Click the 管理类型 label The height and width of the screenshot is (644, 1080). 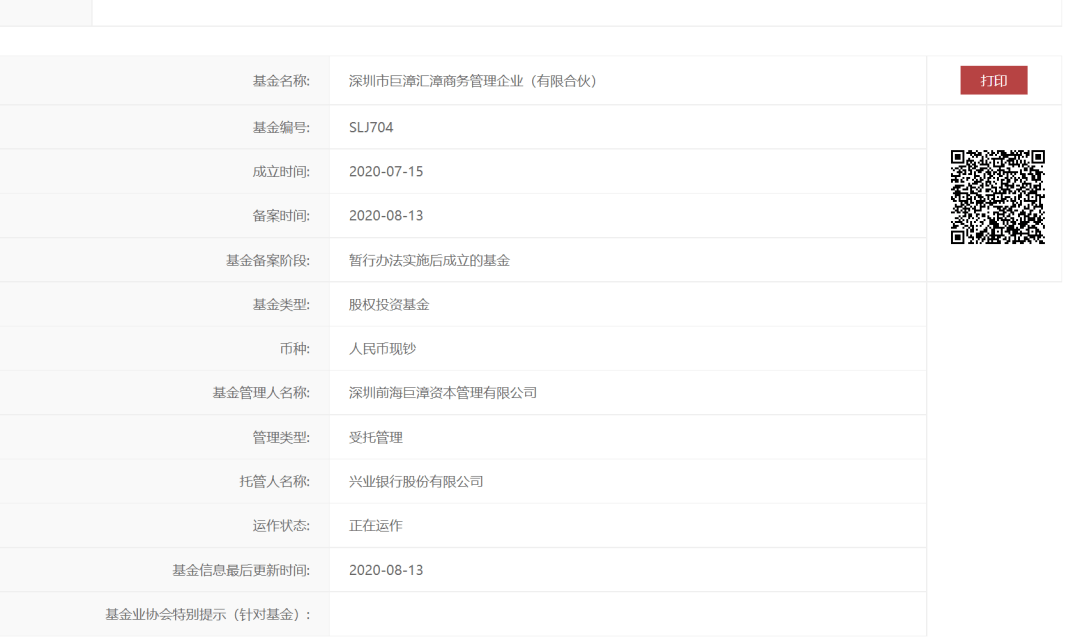click(x=281, y=437)
